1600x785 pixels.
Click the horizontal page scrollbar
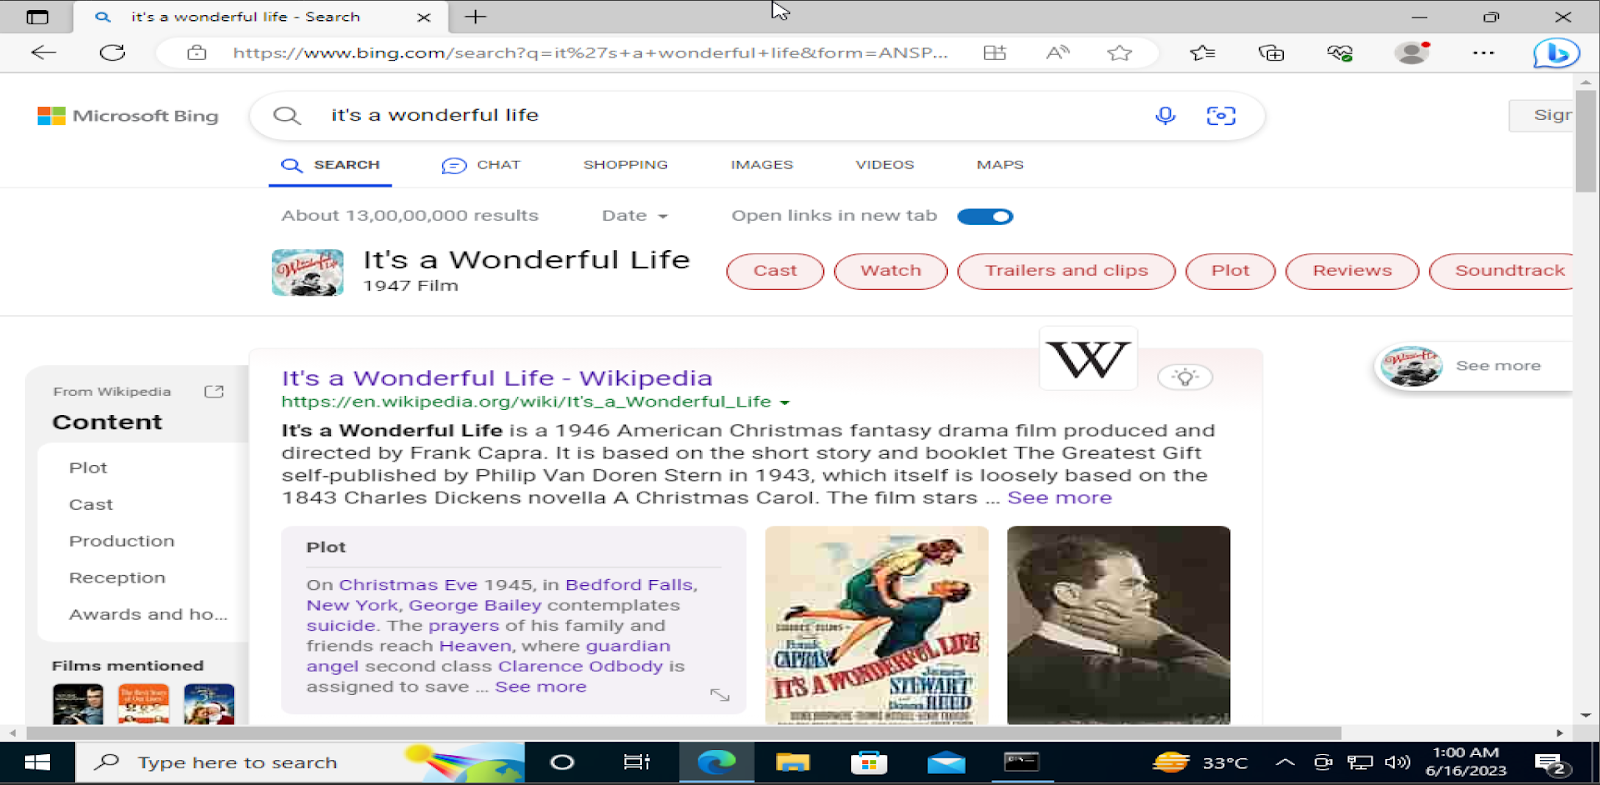pos(683,733)
